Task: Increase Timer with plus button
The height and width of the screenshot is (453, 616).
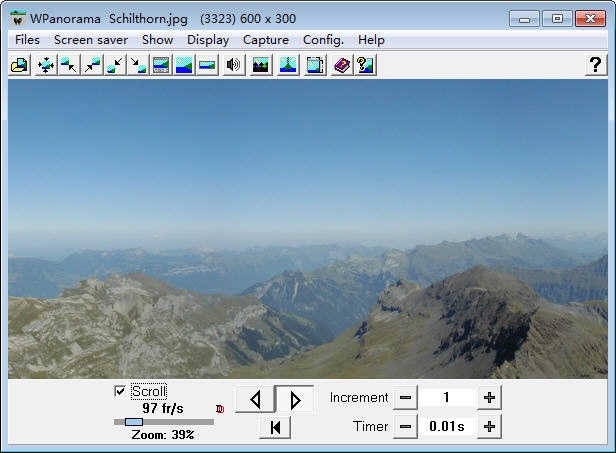Action: [x=489, y=426]
